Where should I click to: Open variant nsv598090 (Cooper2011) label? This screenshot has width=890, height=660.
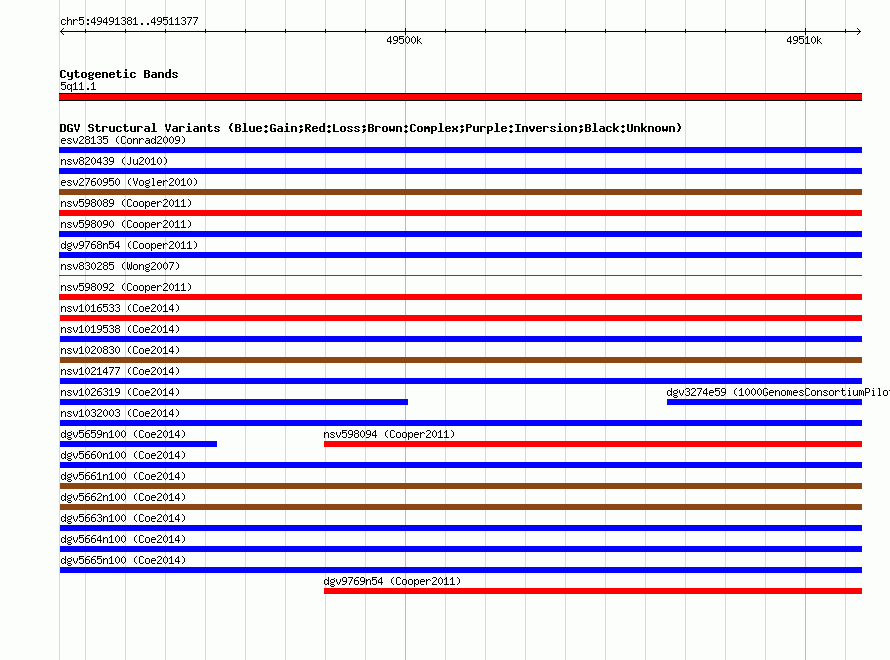(x=126, y=224)
